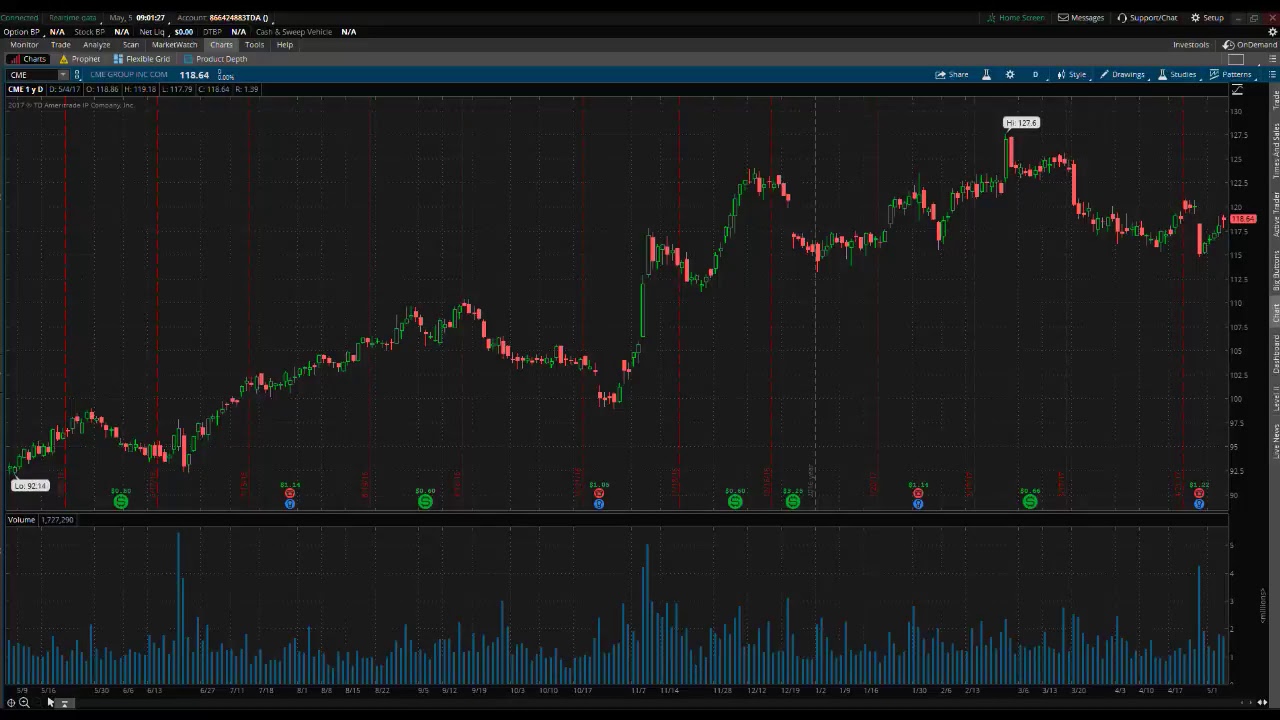Open the Drawings menu
This screenshot has width=1280, height=720.
[1122, 75]
